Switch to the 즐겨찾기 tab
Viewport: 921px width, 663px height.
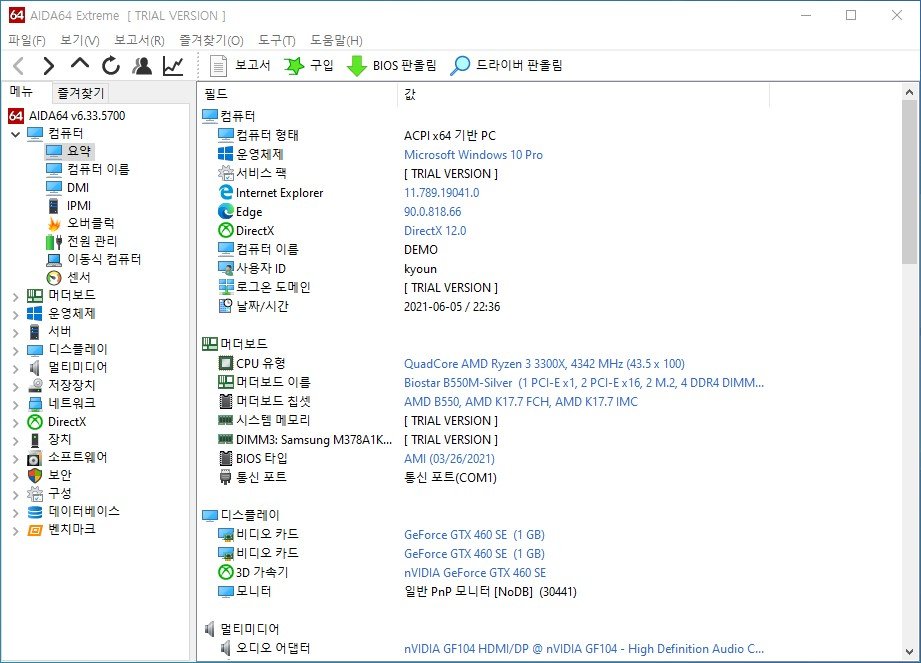point(80,93)
